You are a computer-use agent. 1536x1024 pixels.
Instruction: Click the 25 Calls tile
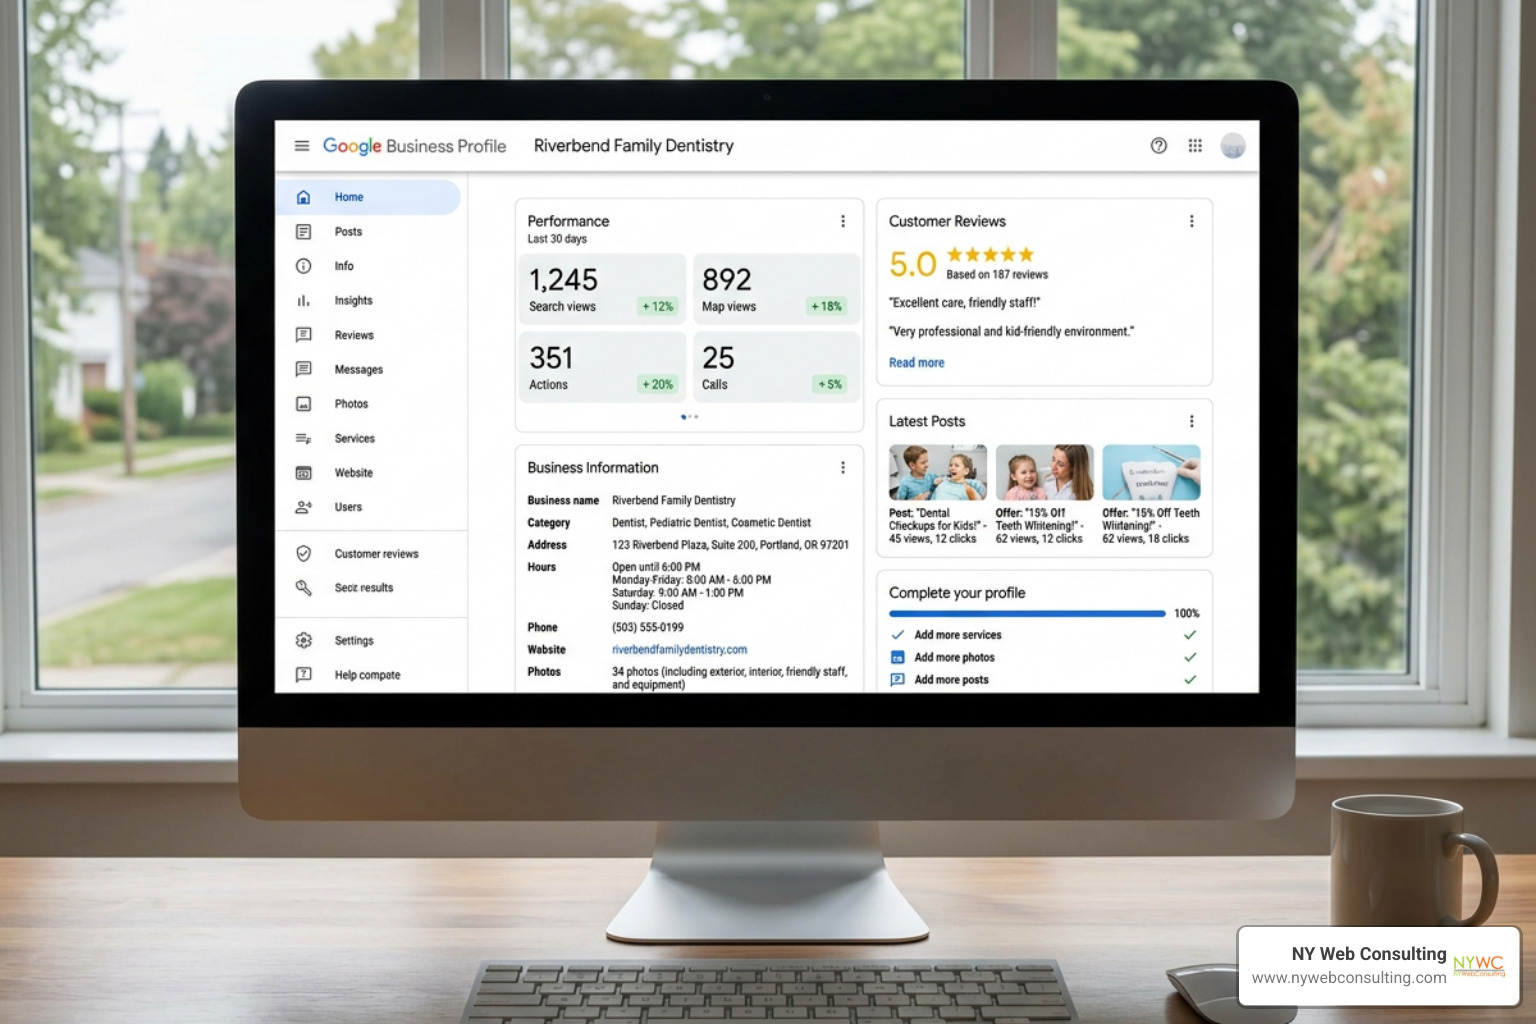coord(776,367)
